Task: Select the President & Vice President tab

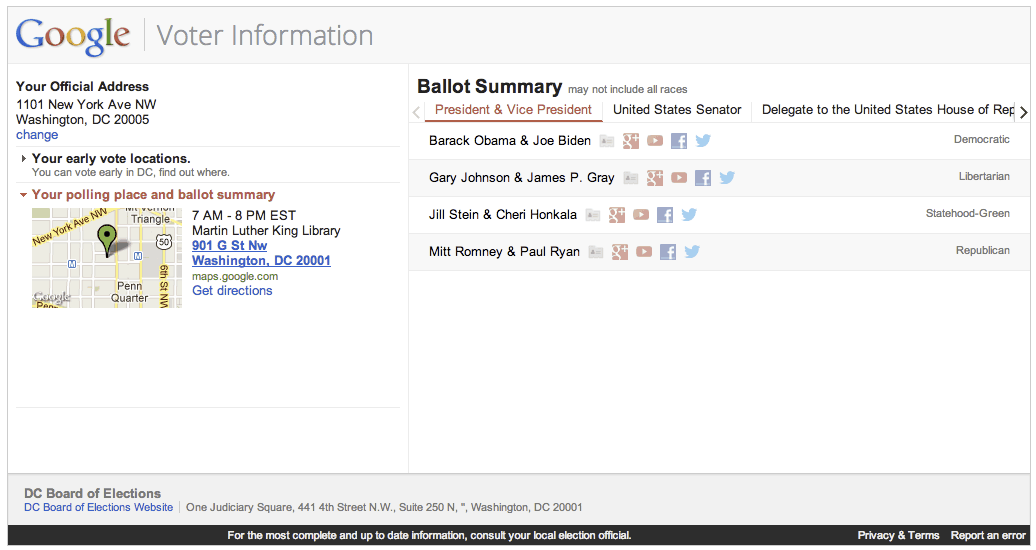Action: pos(513,110)
